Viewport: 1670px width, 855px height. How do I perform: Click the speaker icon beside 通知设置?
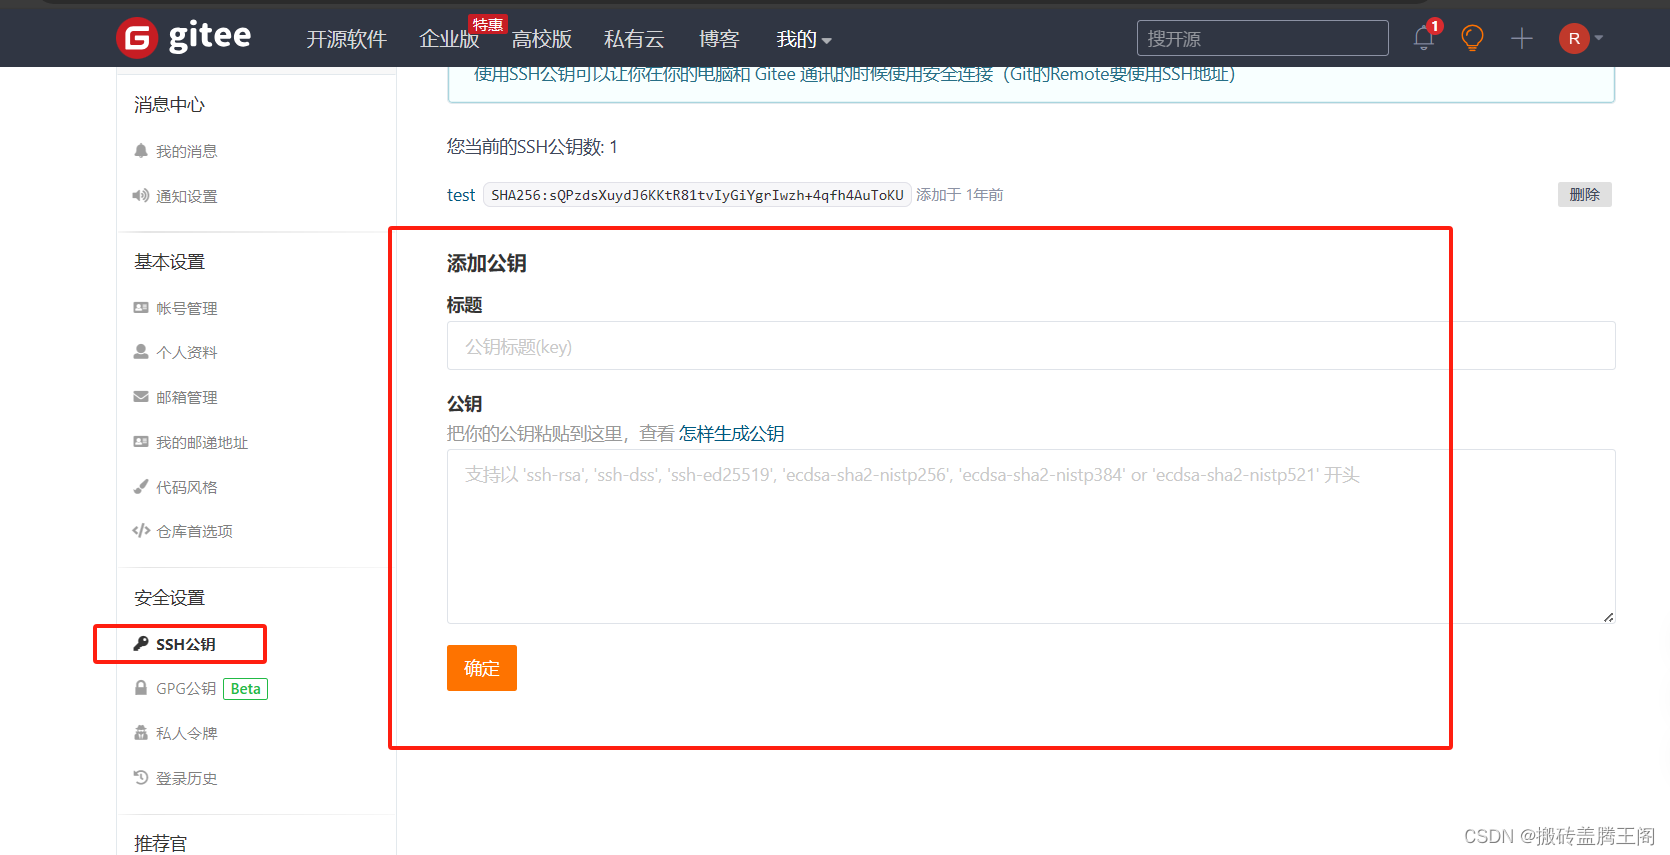coord(141,196)
